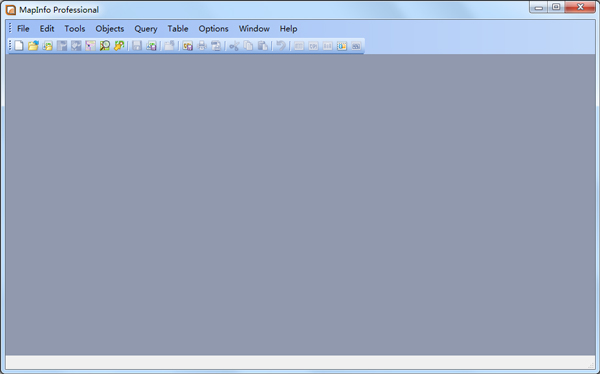The width and height of the screenshot is (600, 374).
Task: Open the Query menu
Action: [x=146, y=29]
